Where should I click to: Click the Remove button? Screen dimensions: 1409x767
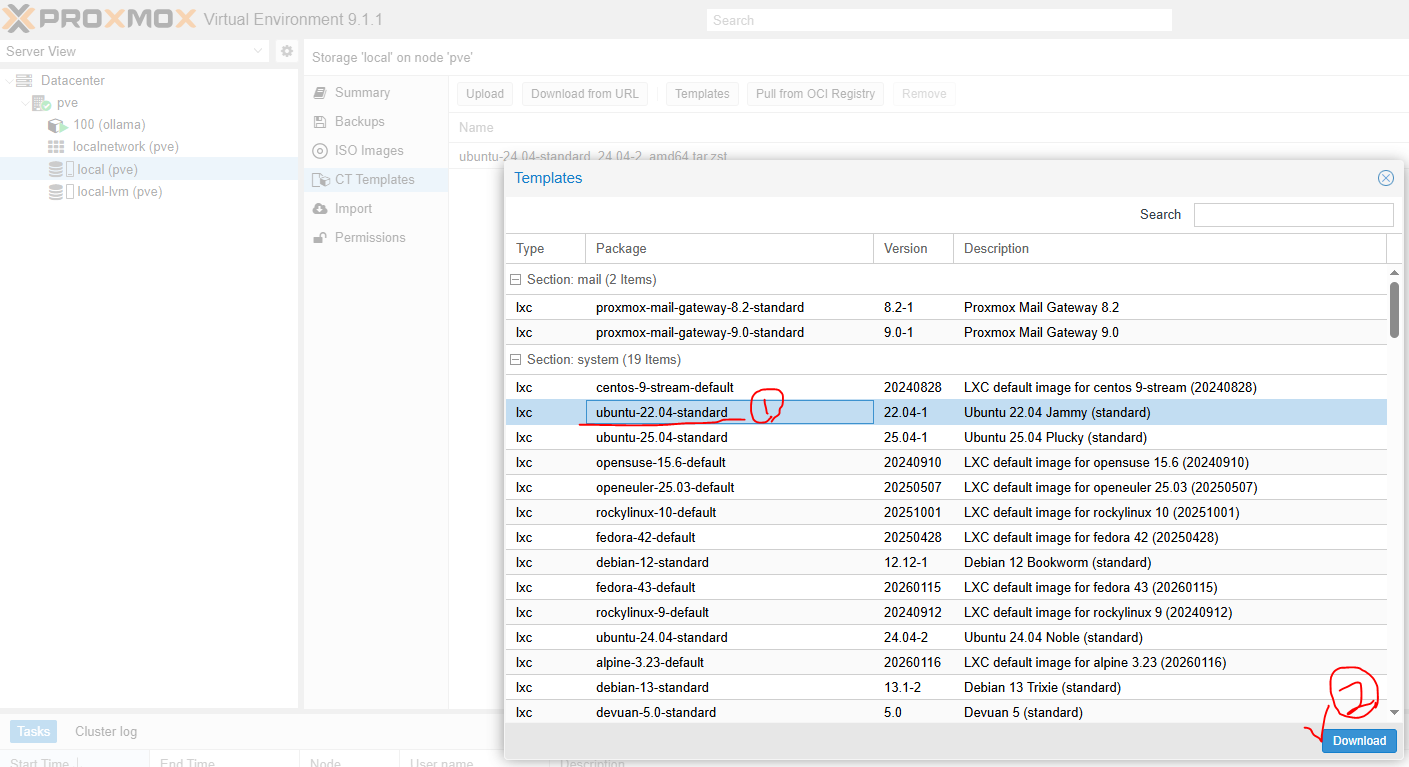924,94
